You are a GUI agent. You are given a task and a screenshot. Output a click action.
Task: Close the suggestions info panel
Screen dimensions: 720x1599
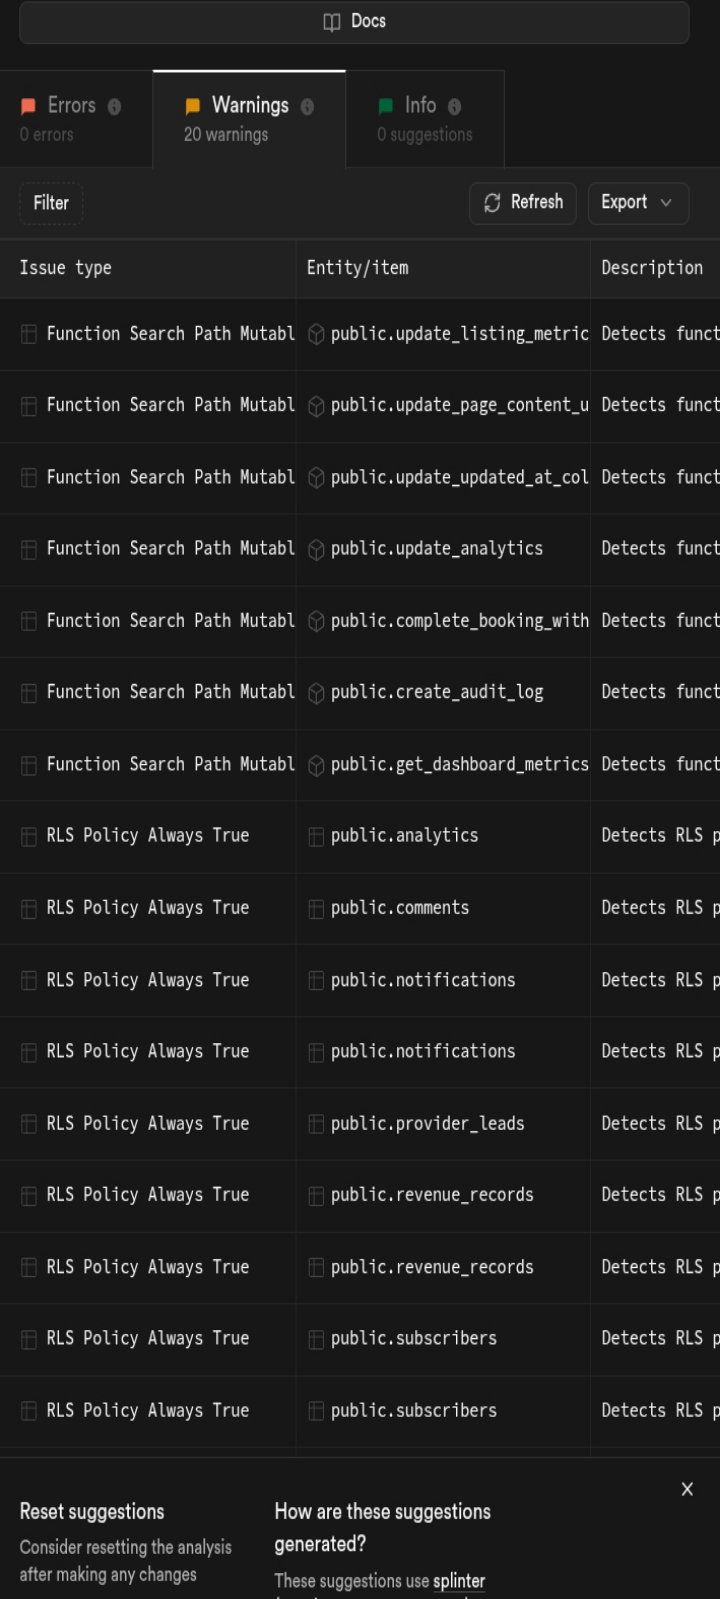click(x=687, y=1489)
